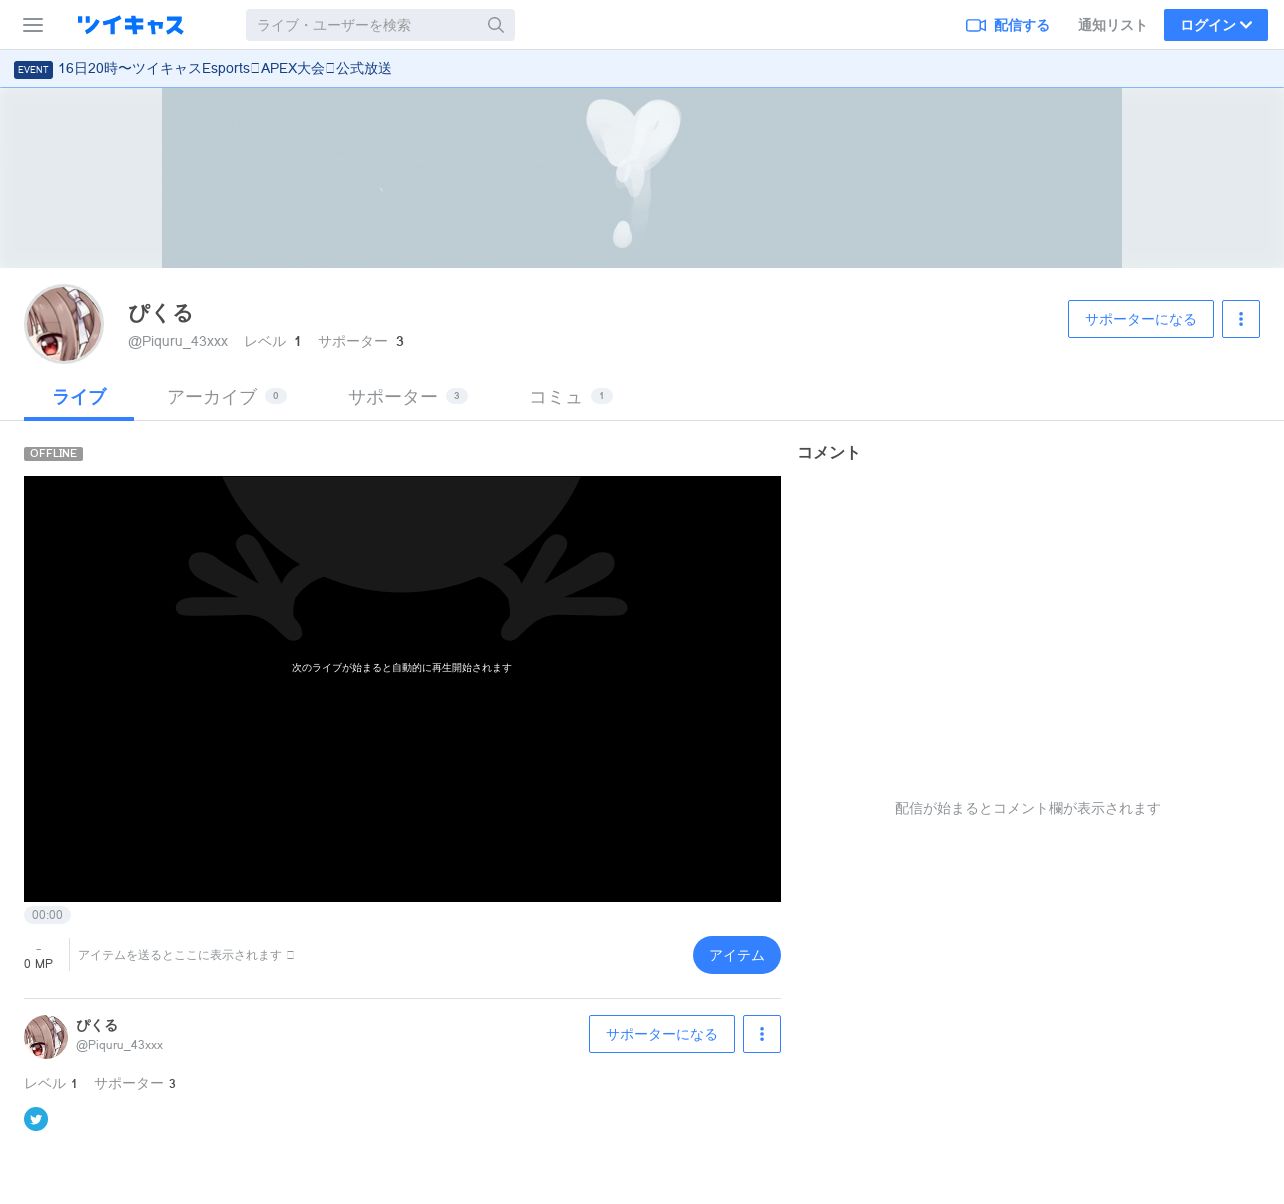Click the 0 MP points display
The width and height of the screenshot is (1284, 1204).
click(x=39, y=964)
